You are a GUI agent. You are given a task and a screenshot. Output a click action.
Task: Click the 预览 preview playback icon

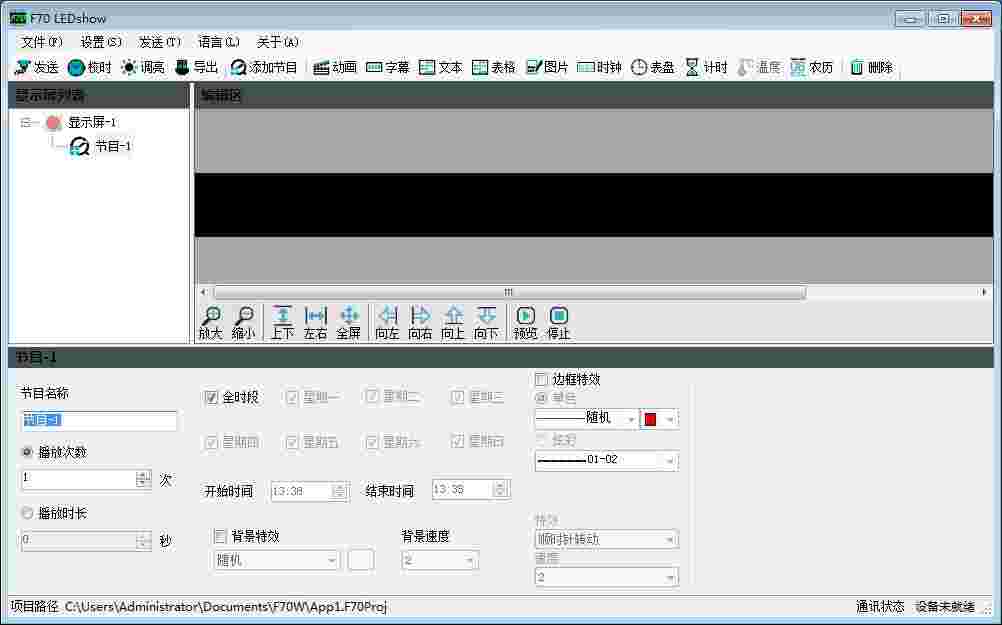point(526,318)
